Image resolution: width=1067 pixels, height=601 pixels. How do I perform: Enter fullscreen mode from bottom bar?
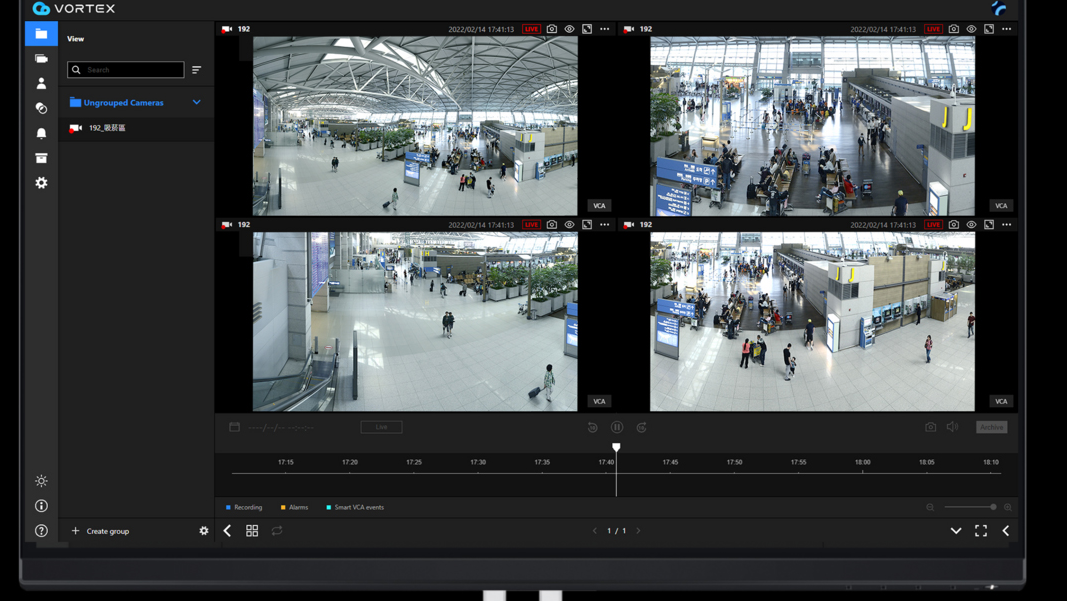[x=981, y=531]
